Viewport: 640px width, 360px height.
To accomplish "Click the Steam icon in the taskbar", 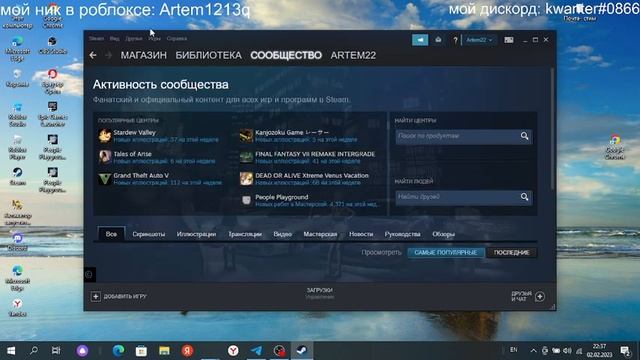I will tap(302, 350).
